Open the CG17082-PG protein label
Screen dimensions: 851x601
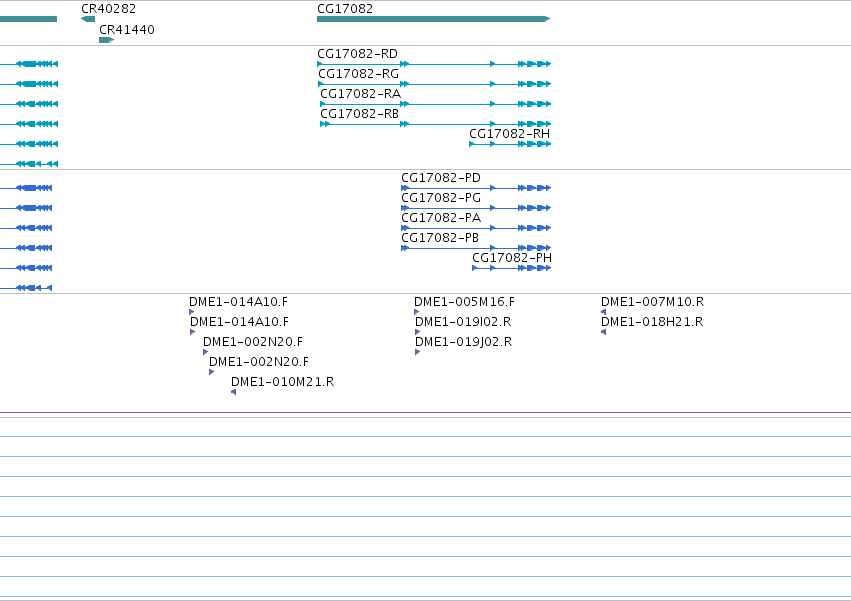pyautogui.click(x=441, y=198)
